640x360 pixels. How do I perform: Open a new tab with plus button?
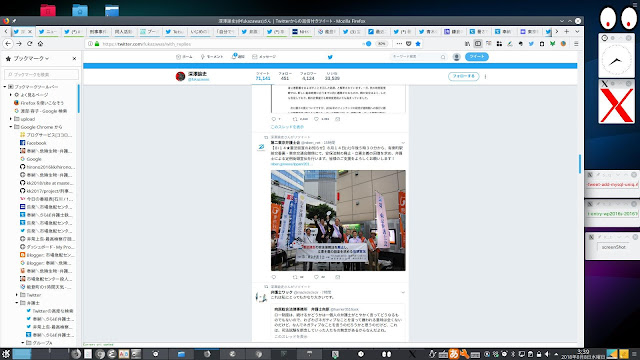(567, 31)
